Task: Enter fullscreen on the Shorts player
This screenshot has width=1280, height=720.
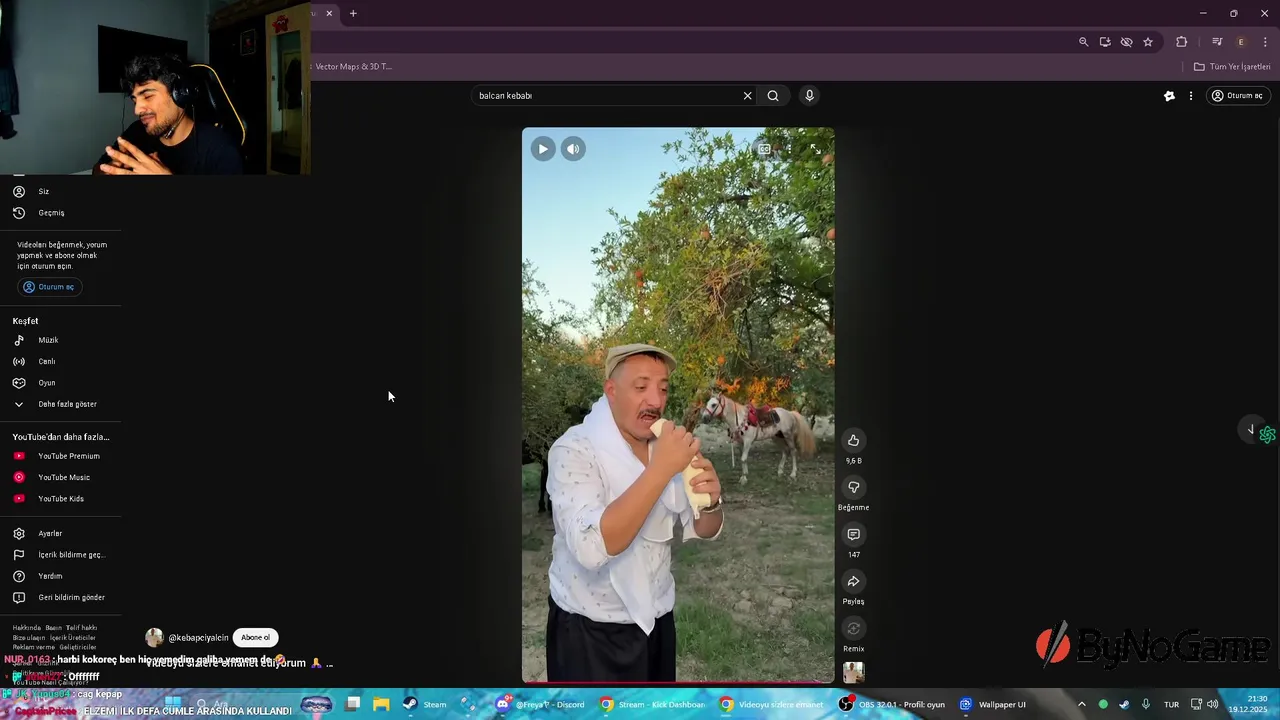Action: coord(815,149)
